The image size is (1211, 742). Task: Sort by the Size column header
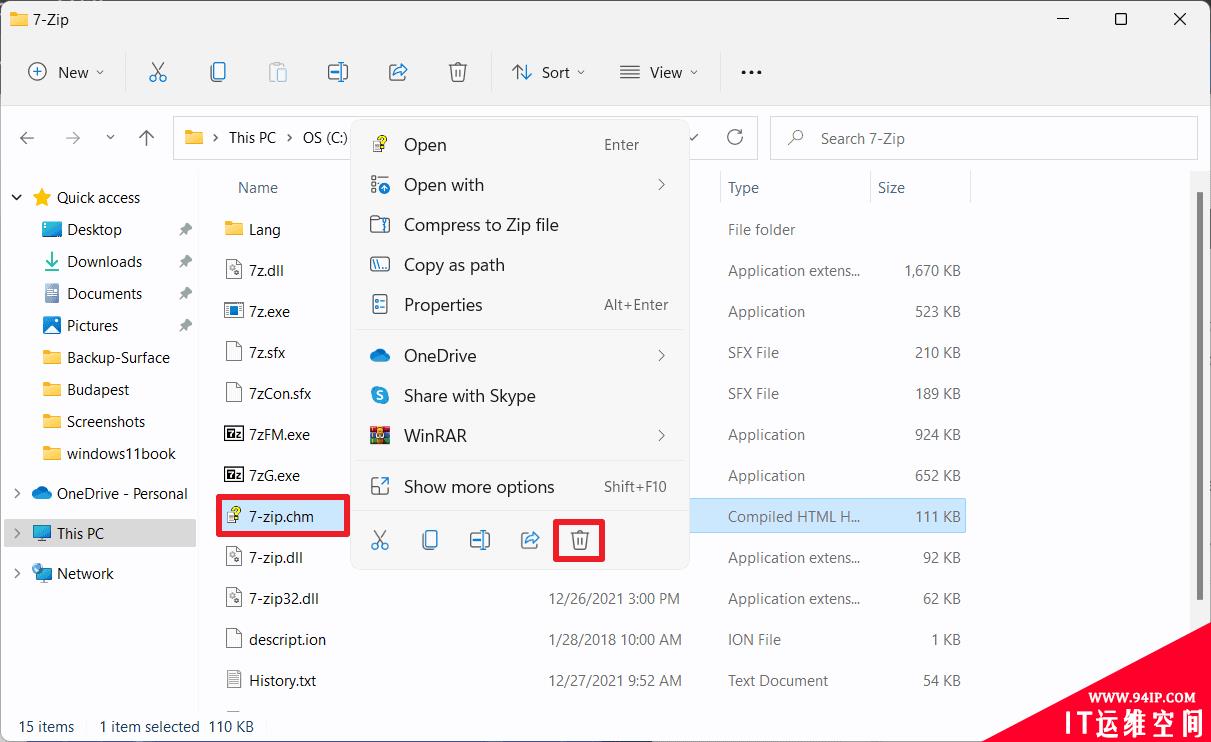click(x=891, y=188)
